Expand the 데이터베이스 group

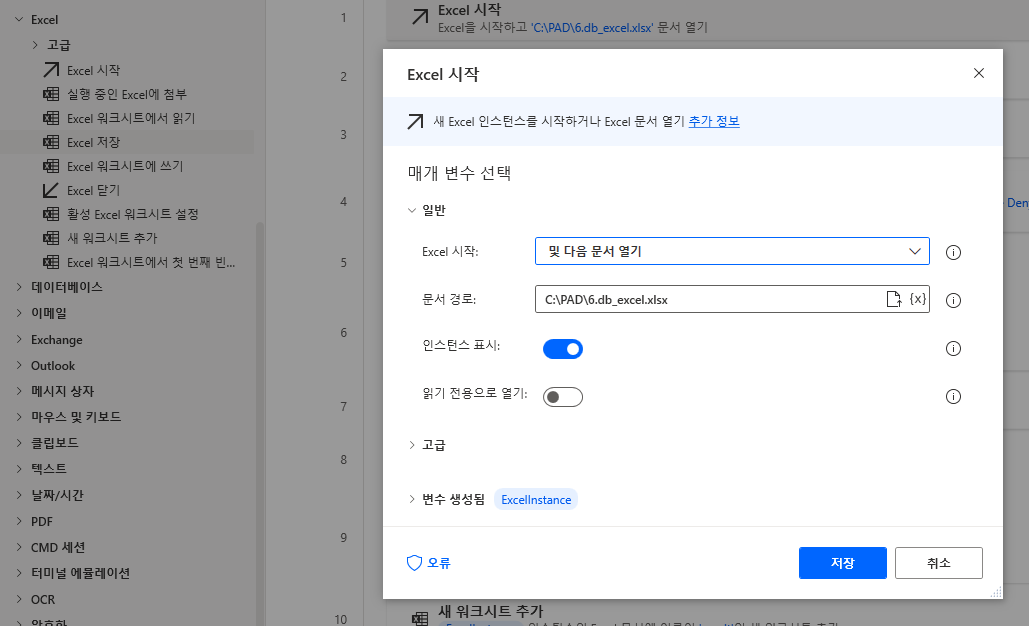[x=19, y=287]
